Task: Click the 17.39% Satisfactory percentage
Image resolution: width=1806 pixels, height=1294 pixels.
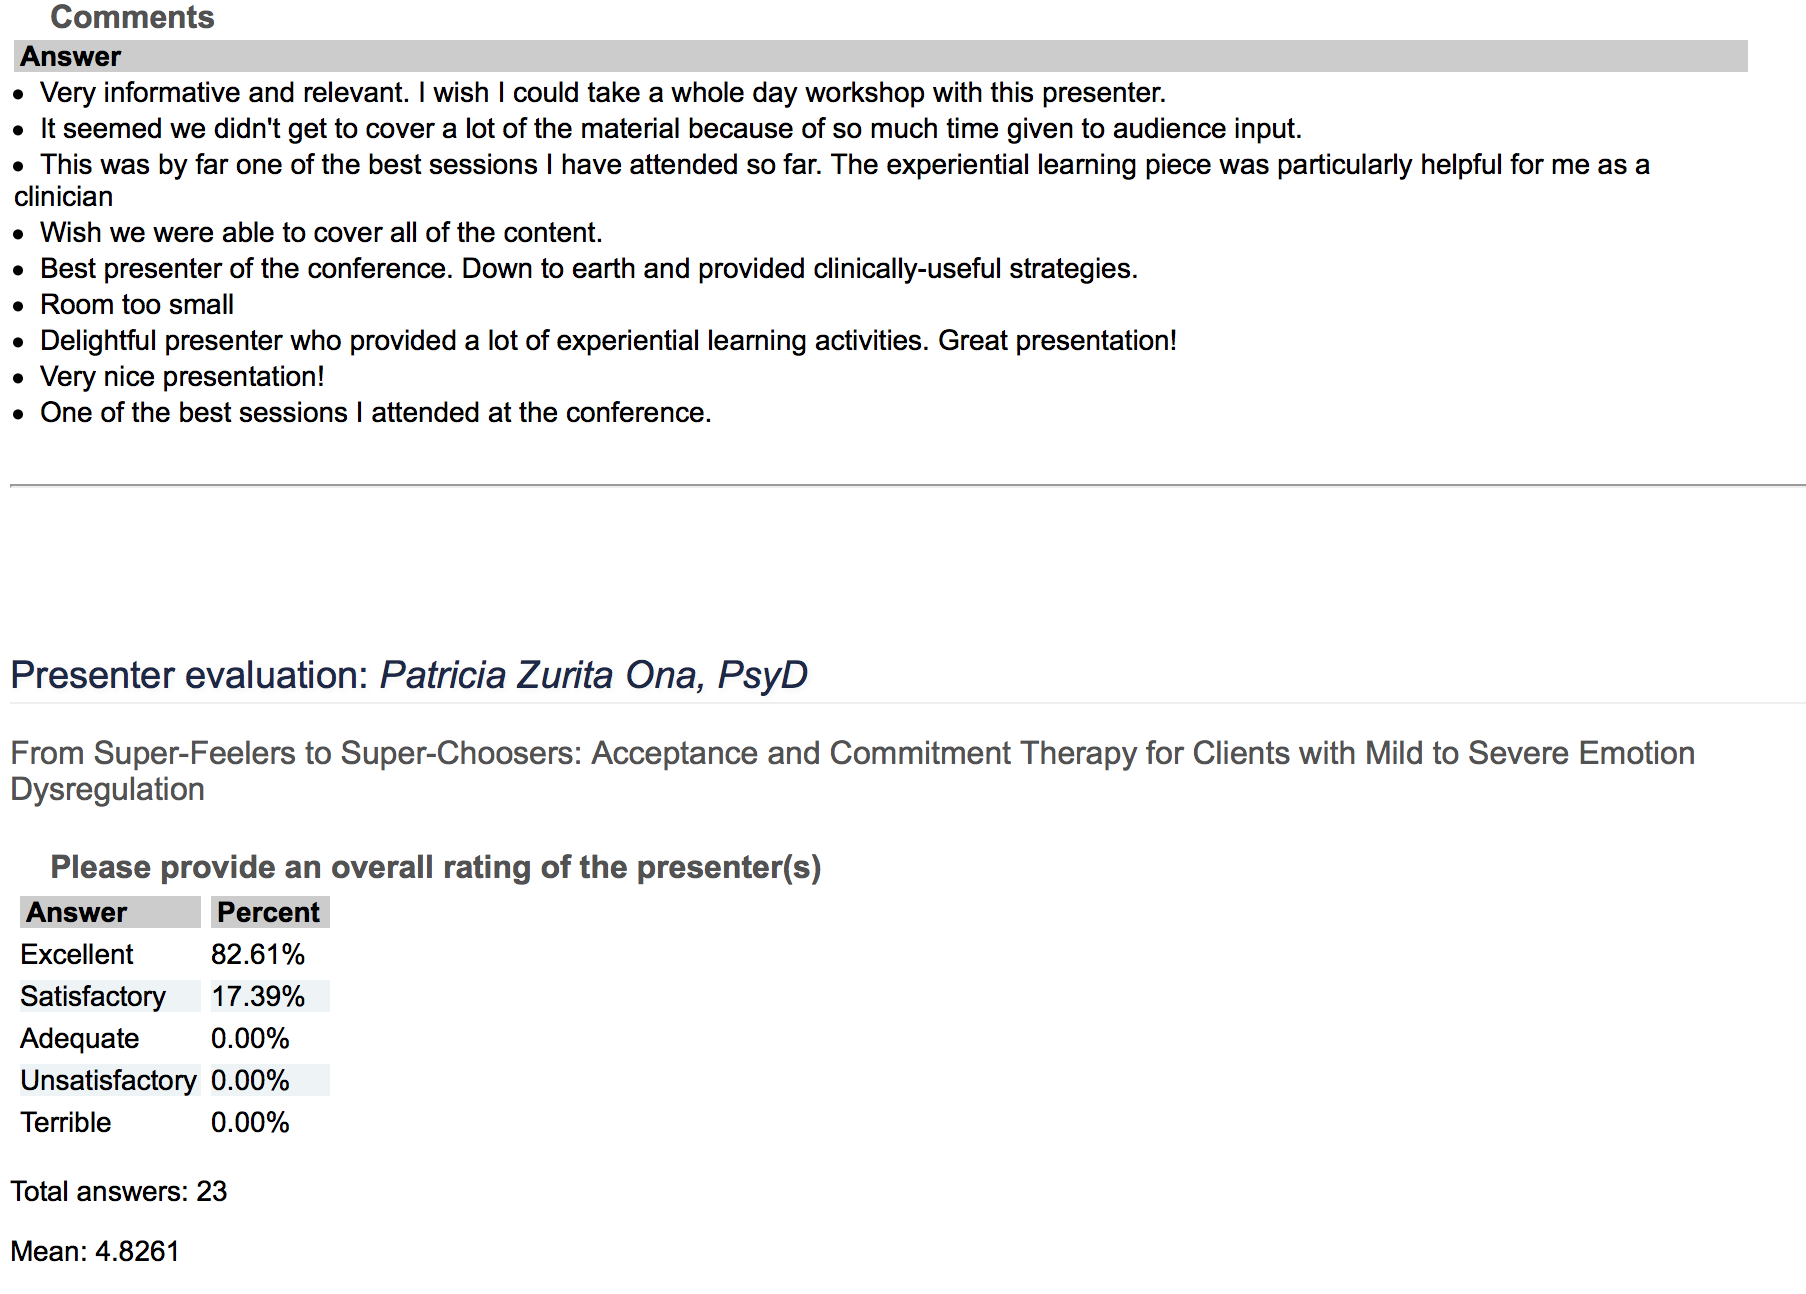Action: point(258,996)
